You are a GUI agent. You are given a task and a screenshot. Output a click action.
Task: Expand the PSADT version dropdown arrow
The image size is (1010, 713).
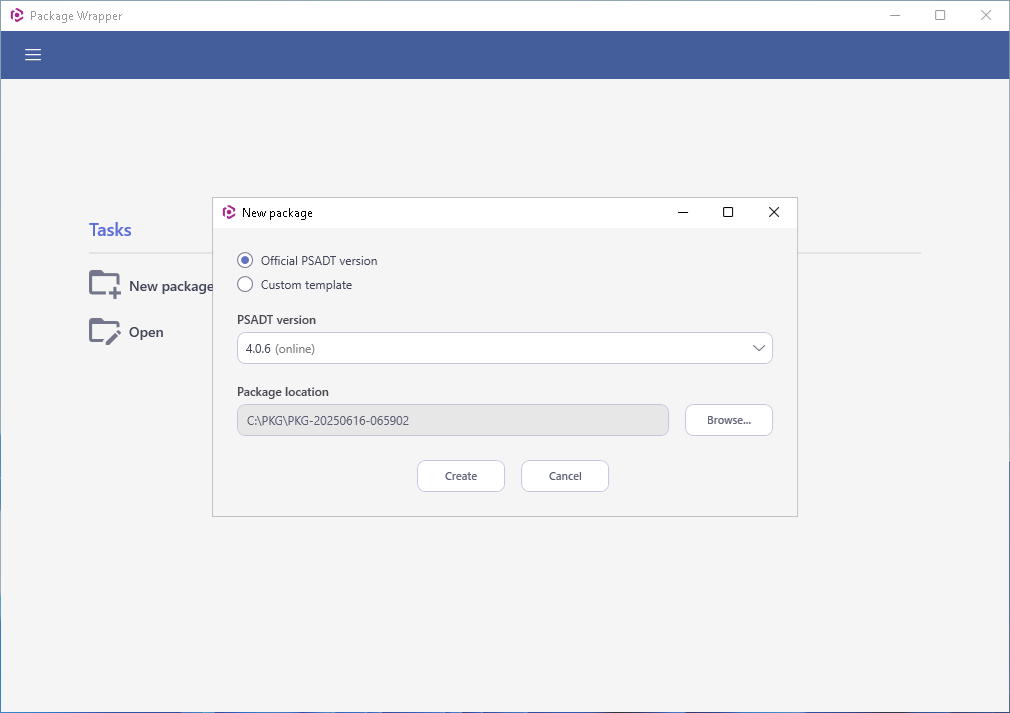click(759, 348)
